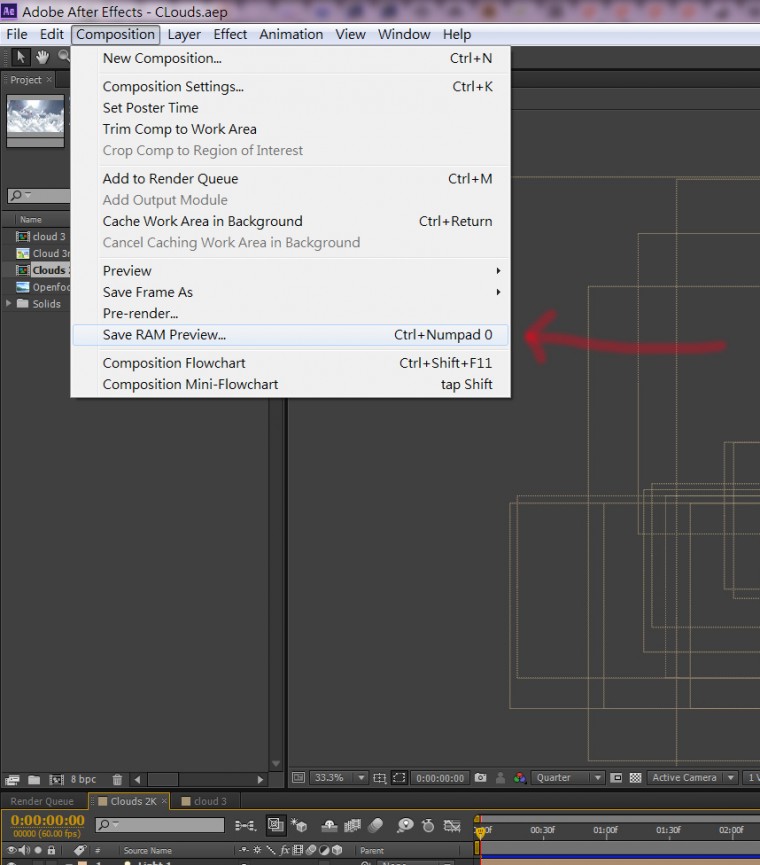Click the Project panel search field
Screen dimensions: 760x865
38,196
